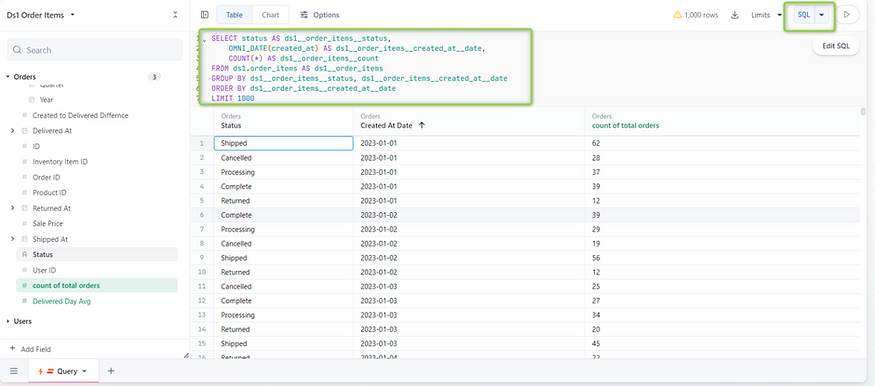Click the count value 62
The width and height of the screenshot is (875, 386).
[x=597, y=143]
